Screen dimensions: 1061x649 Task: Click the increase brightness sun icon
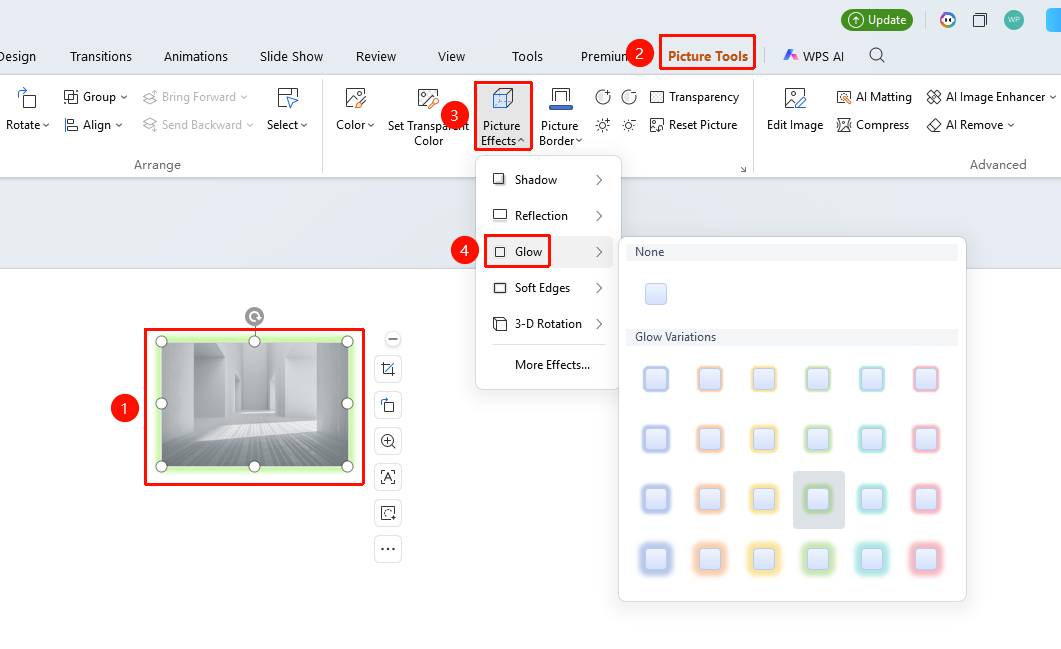coord(603,125)
